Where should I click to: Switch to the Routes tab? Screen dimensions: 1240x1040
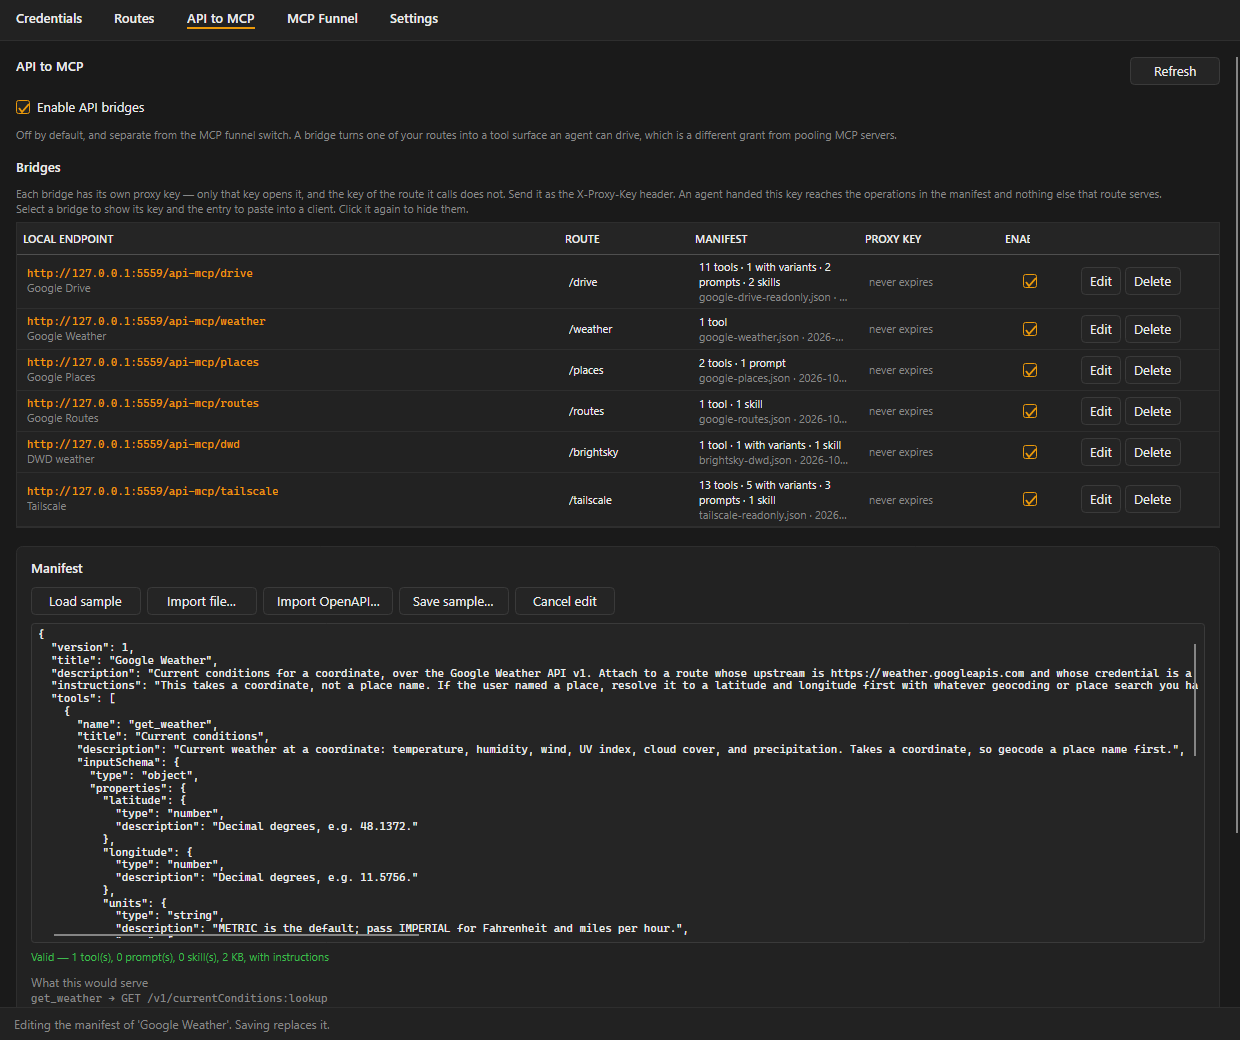click(x=134, y=18)
